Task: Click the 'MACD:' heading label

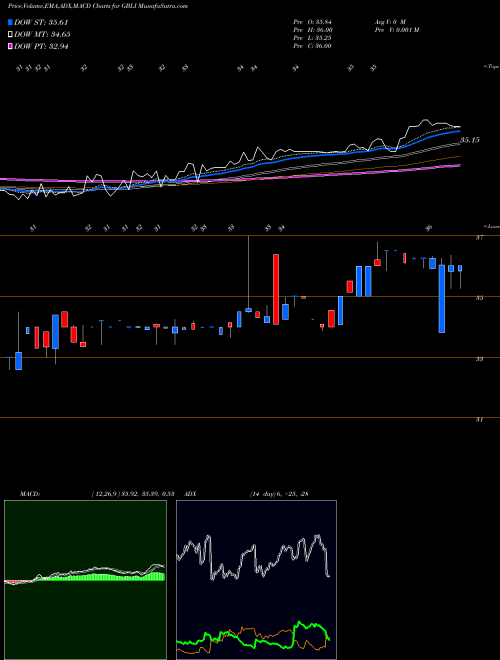Action: point(30,494)
